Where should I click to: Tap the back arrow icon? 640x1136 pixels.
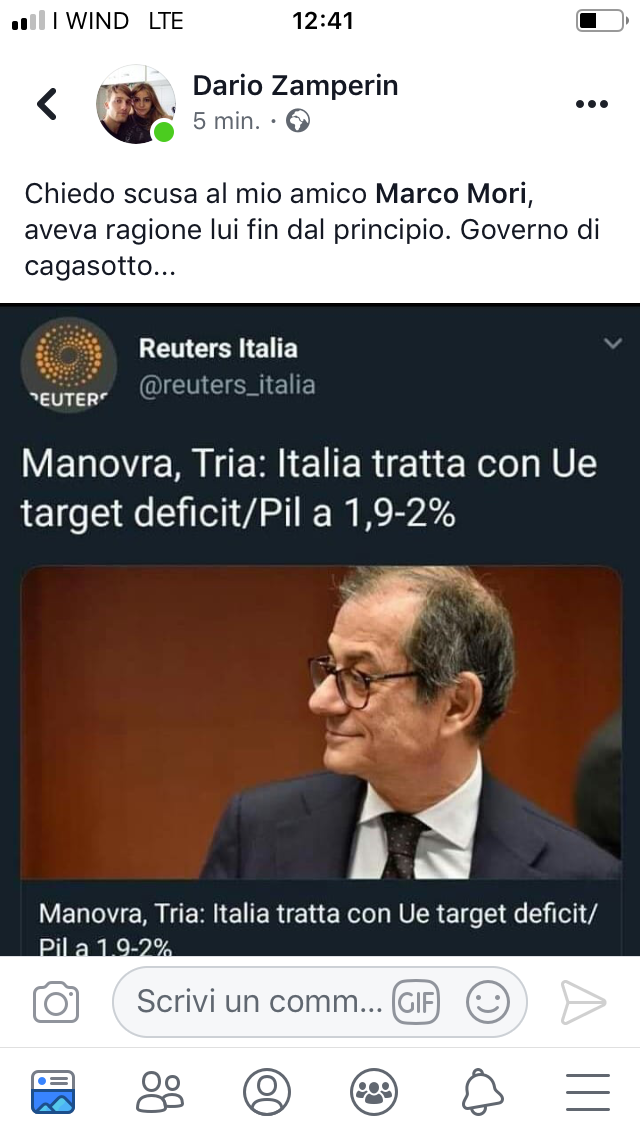47,104
